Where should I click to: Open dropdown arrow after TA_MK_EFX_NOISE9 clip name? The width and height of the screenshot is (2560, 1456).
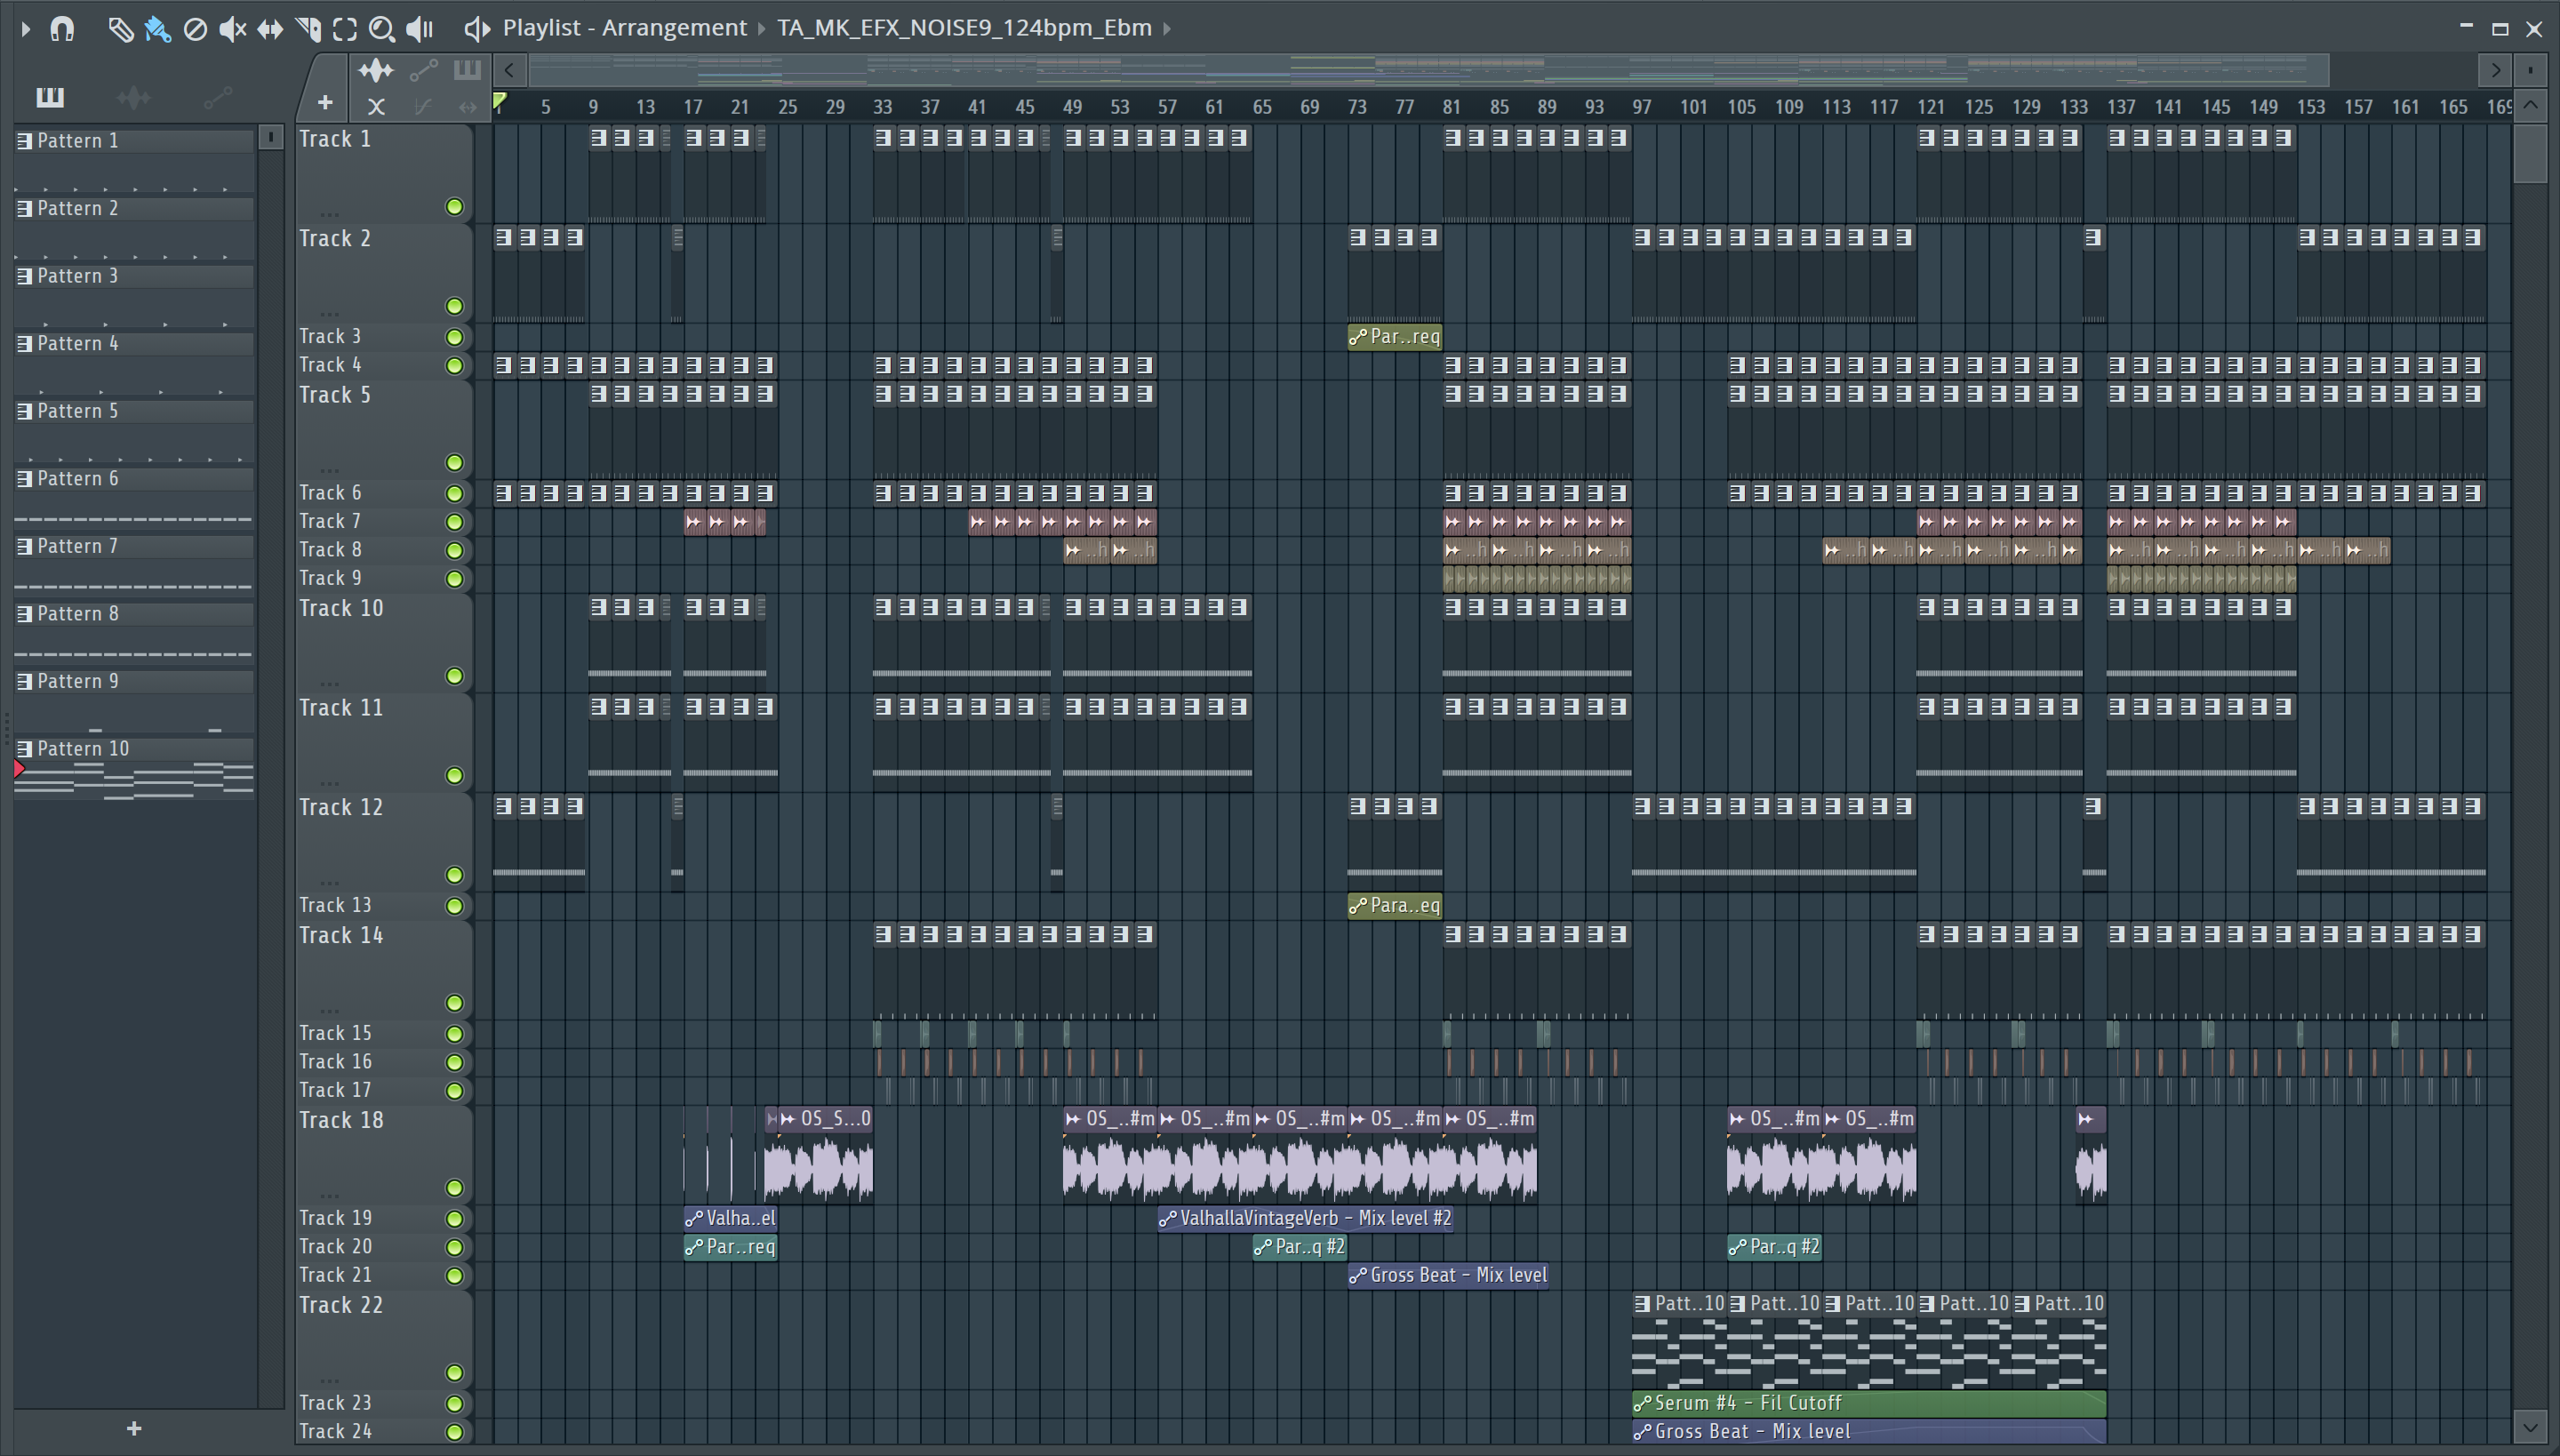(x=1166, y=28)
